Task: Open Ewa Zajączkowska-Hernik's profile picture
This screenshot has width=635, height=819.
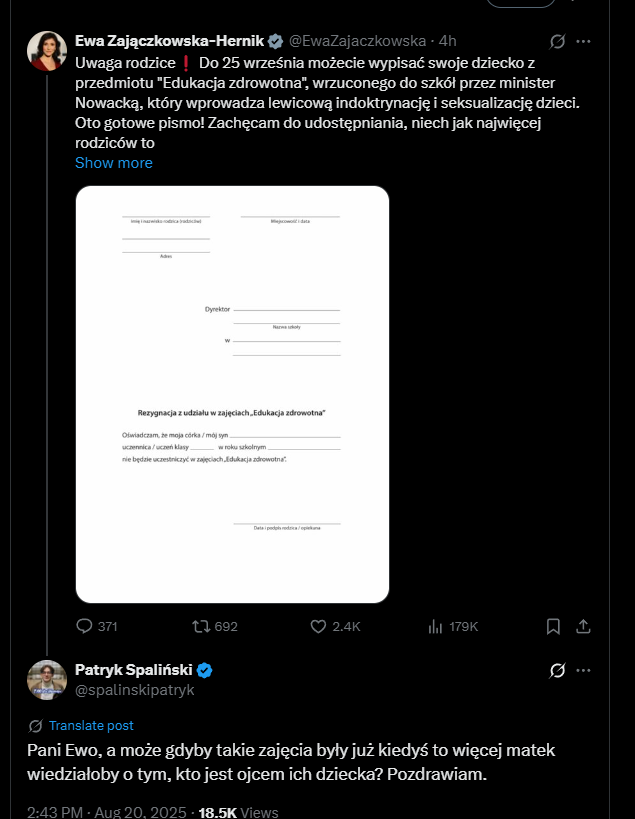Action: pos(47,51)
